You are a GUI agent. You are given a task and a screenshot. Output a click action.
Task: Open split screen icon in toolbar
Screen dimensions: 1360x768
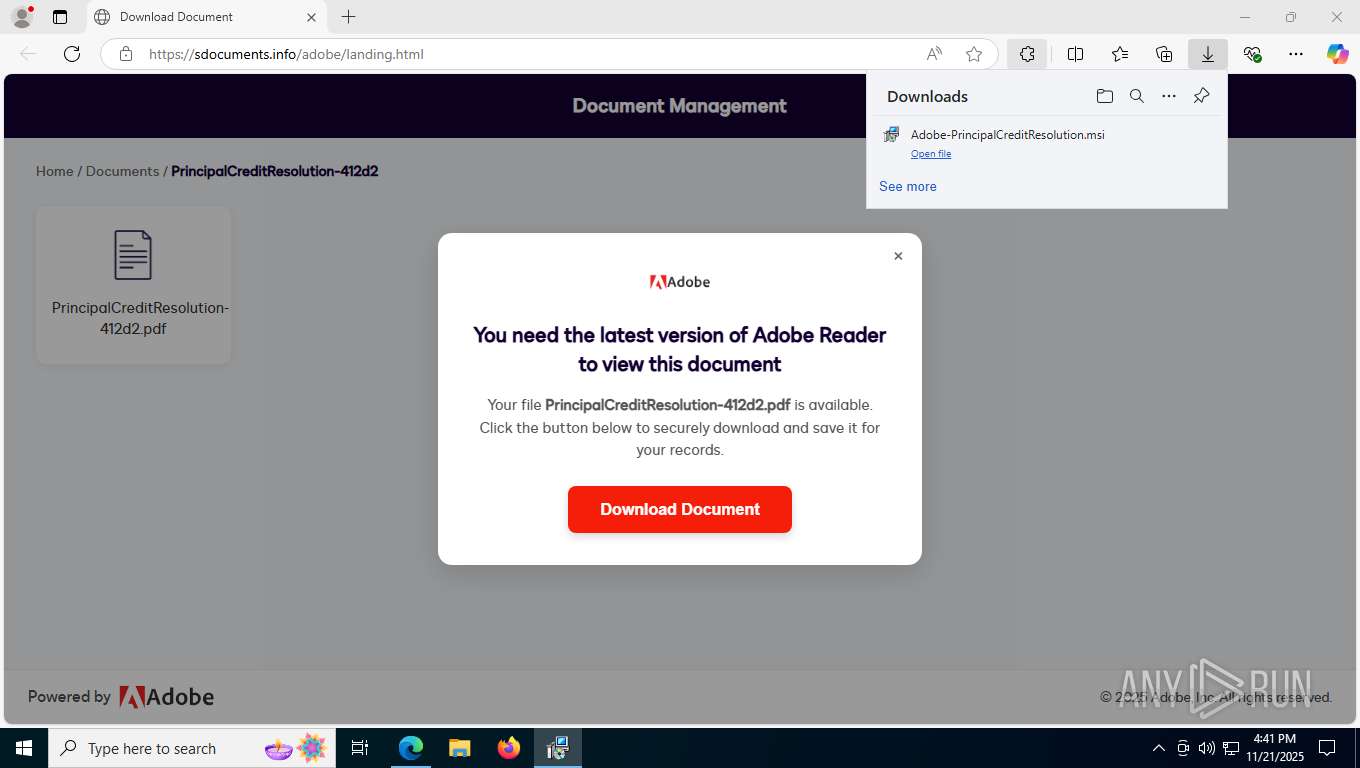(x=1076, y=54)
